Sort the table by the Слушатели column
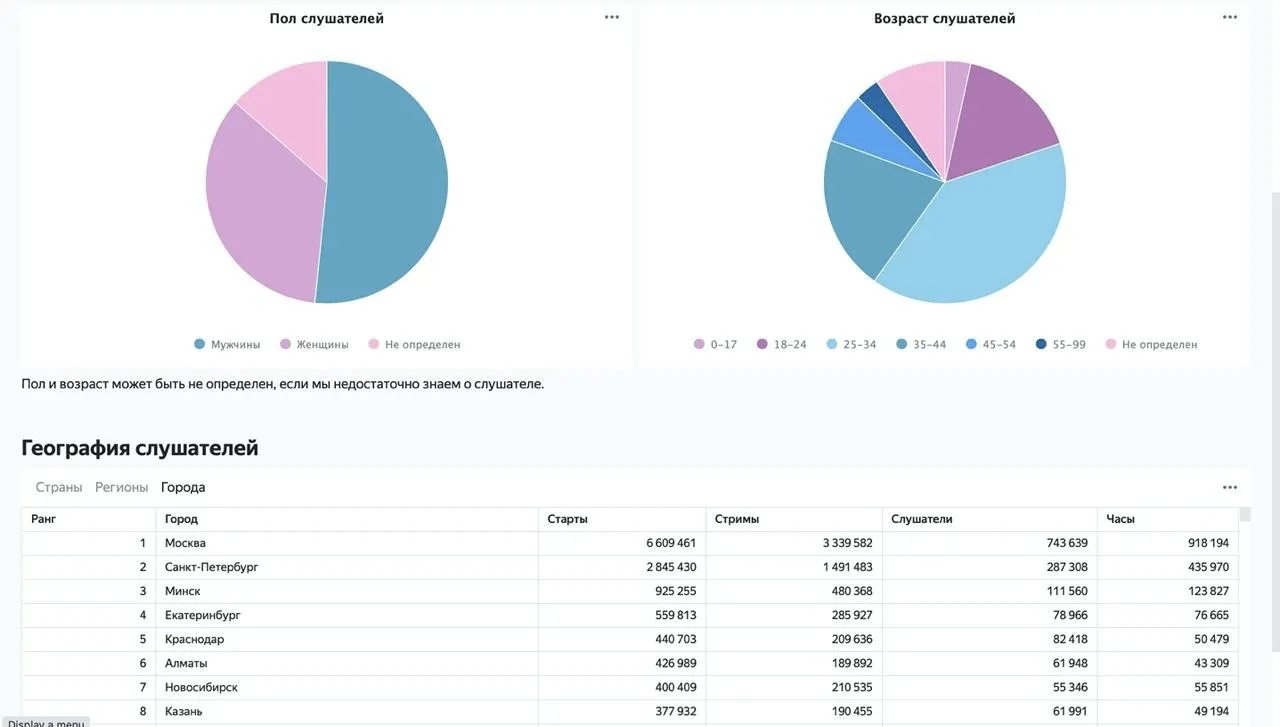This screenshot has width=1280, height=727. pyautogui.click(x=989, y=519)
